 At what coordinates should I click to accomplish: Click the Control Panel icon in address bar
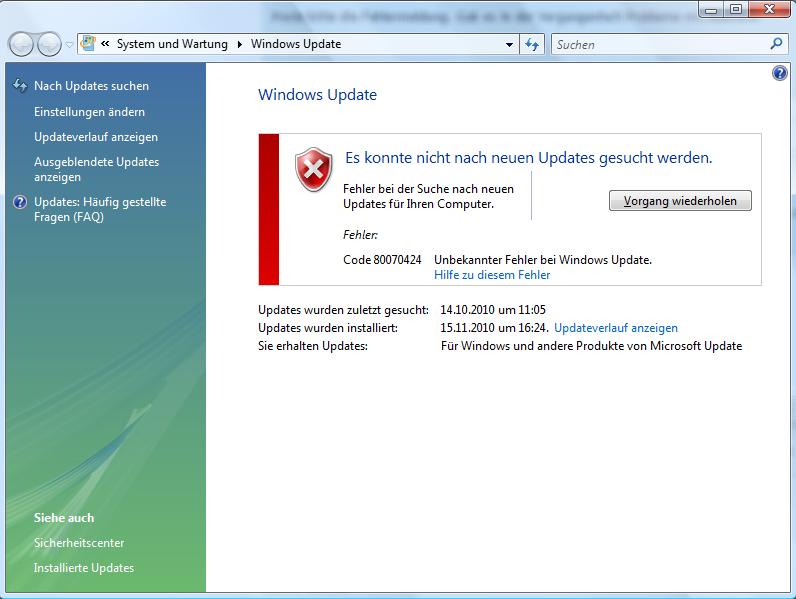click(88, 44)
